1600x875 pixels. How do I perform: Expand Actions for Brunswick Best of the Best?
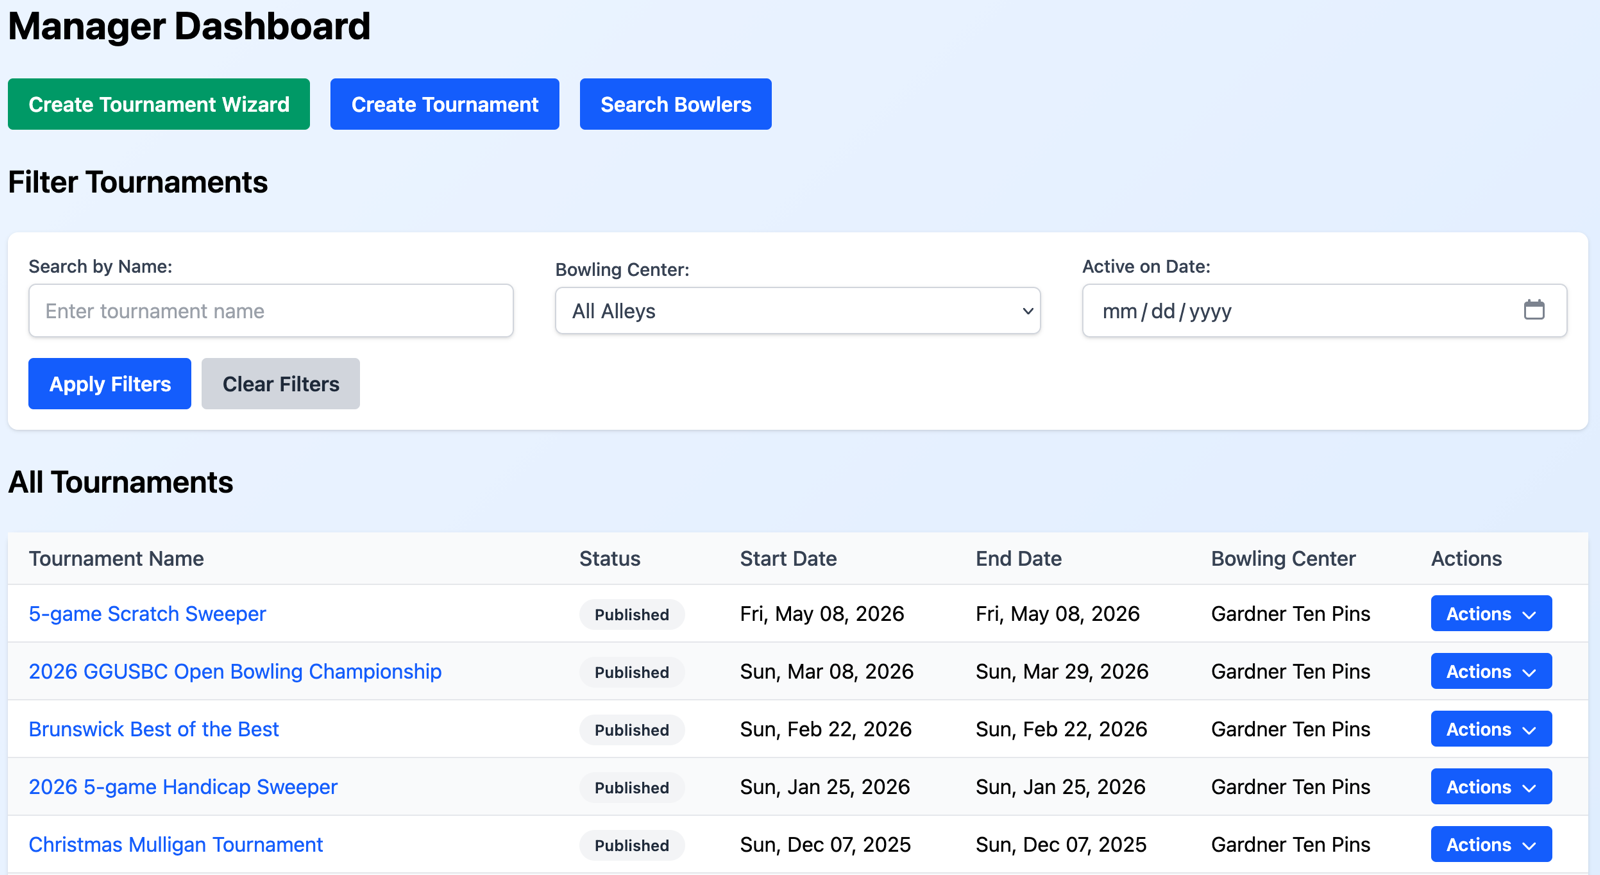point(1491,729)
